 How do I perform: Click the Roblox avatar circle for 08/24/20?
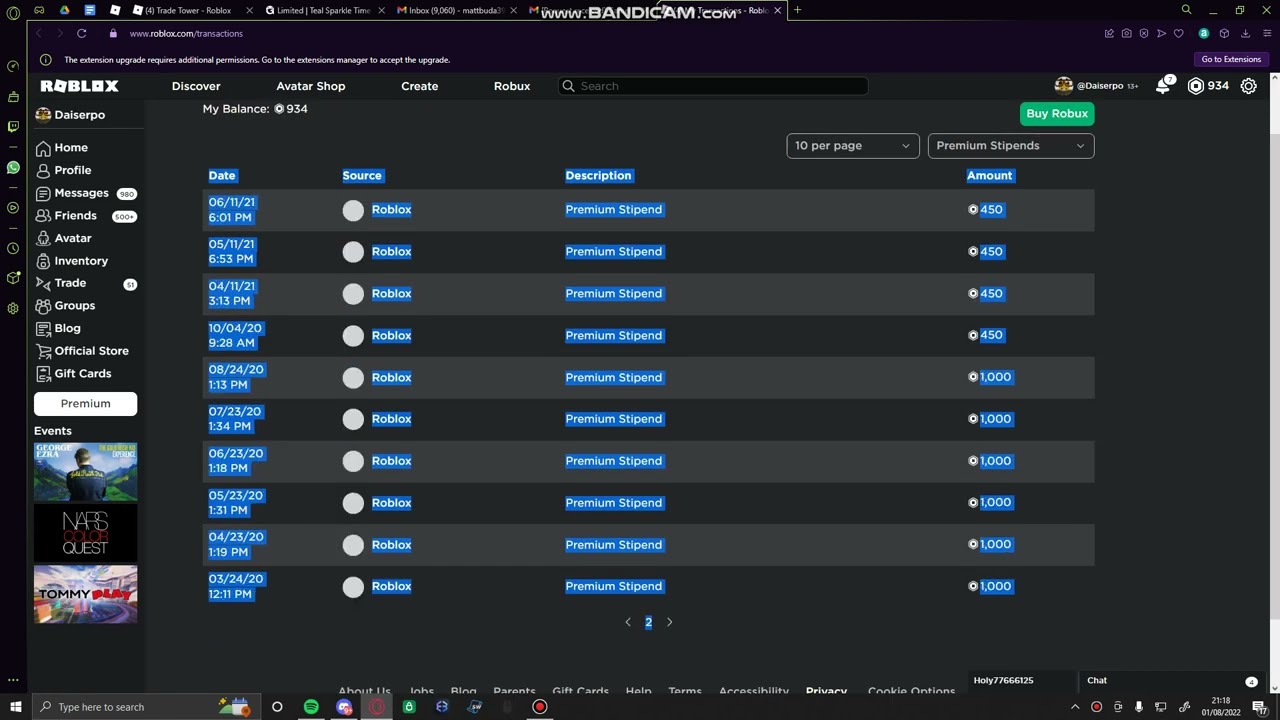[353, 378]
